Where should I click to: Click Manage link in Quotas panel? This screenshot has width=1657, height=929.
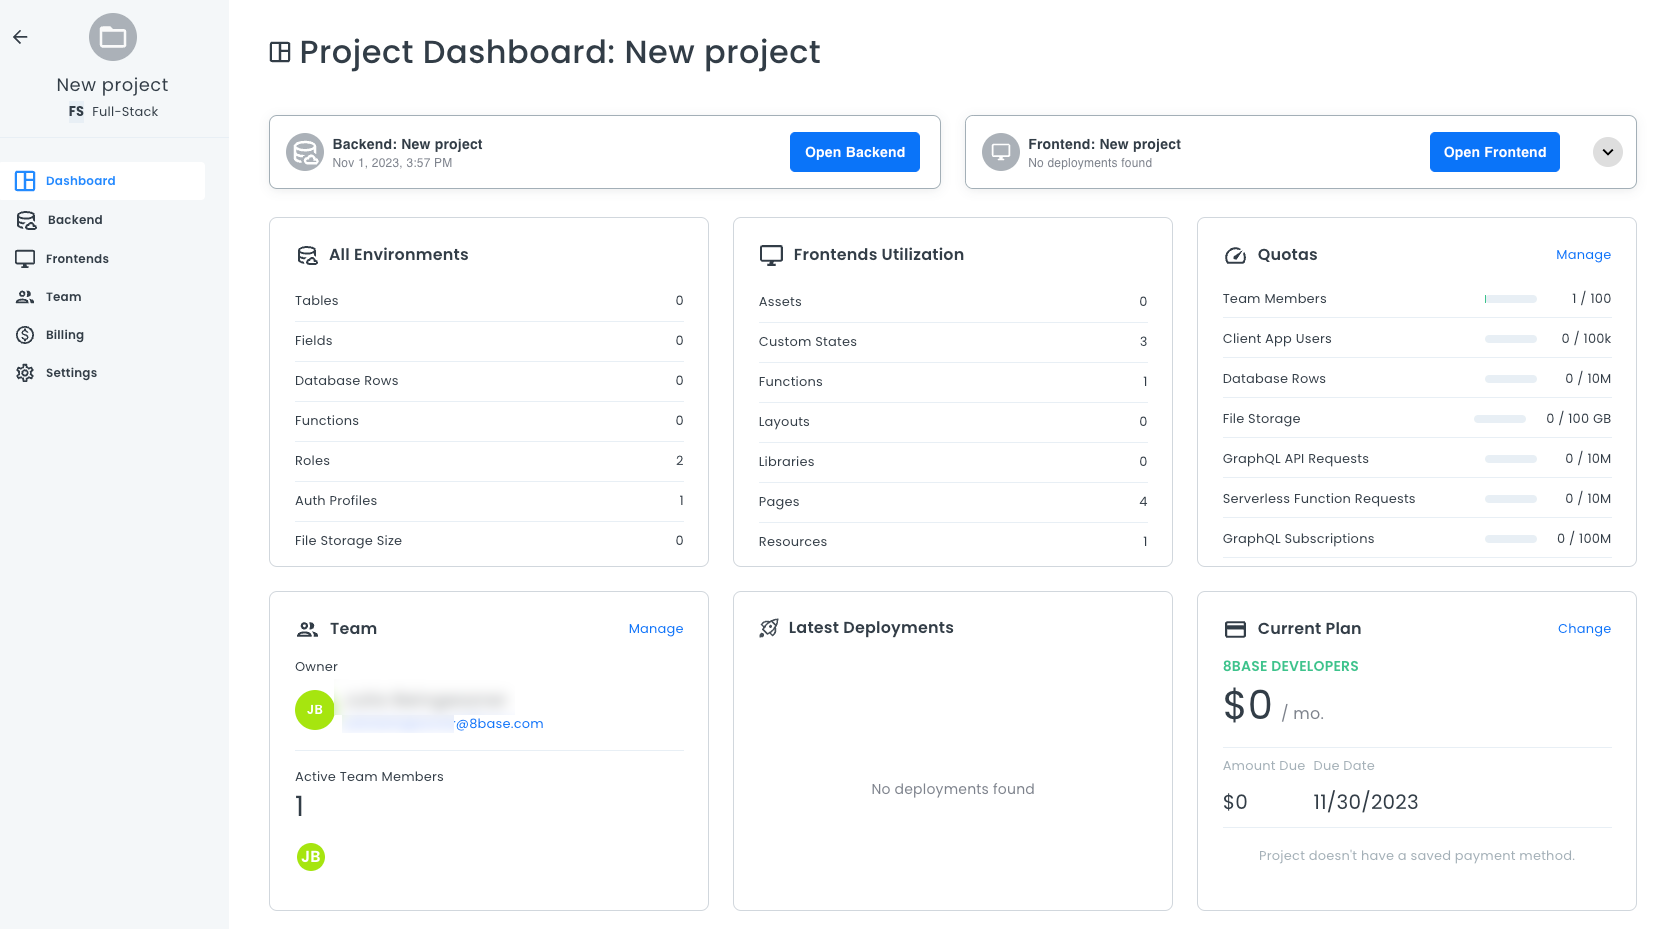1583,255
